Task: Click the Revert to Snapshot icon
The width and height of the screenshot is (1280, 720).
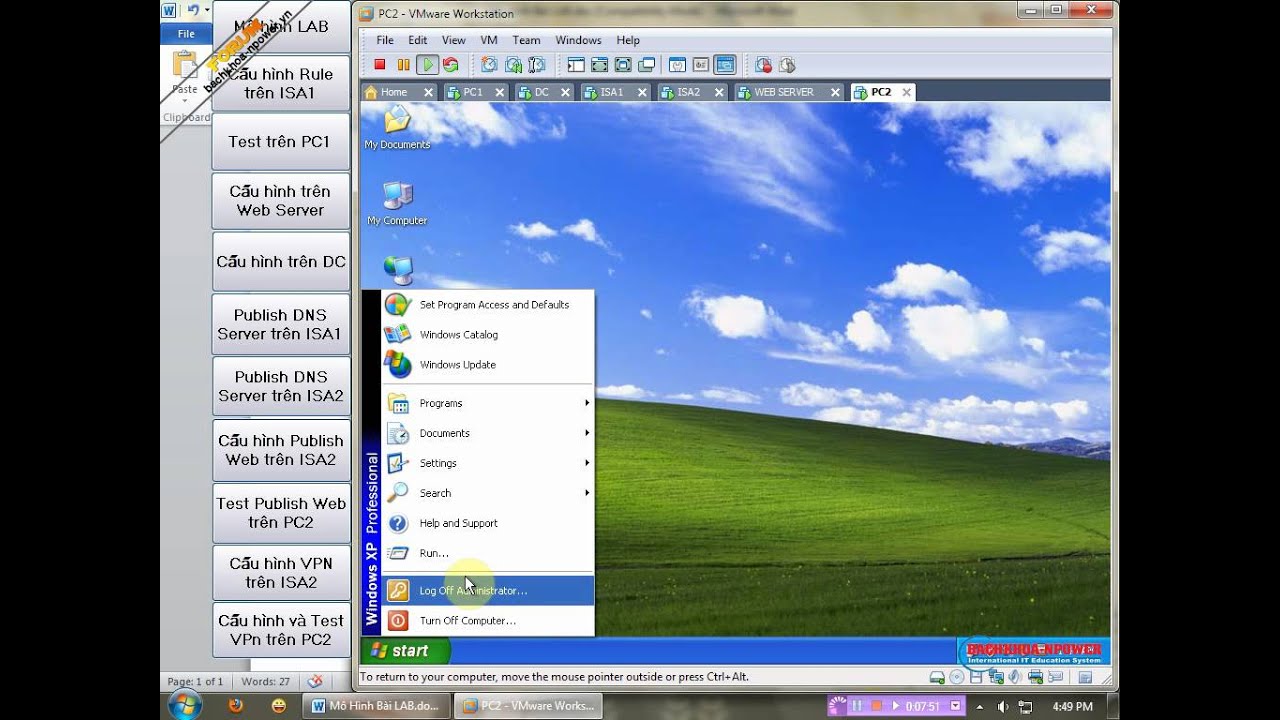Action: [513, 65]
